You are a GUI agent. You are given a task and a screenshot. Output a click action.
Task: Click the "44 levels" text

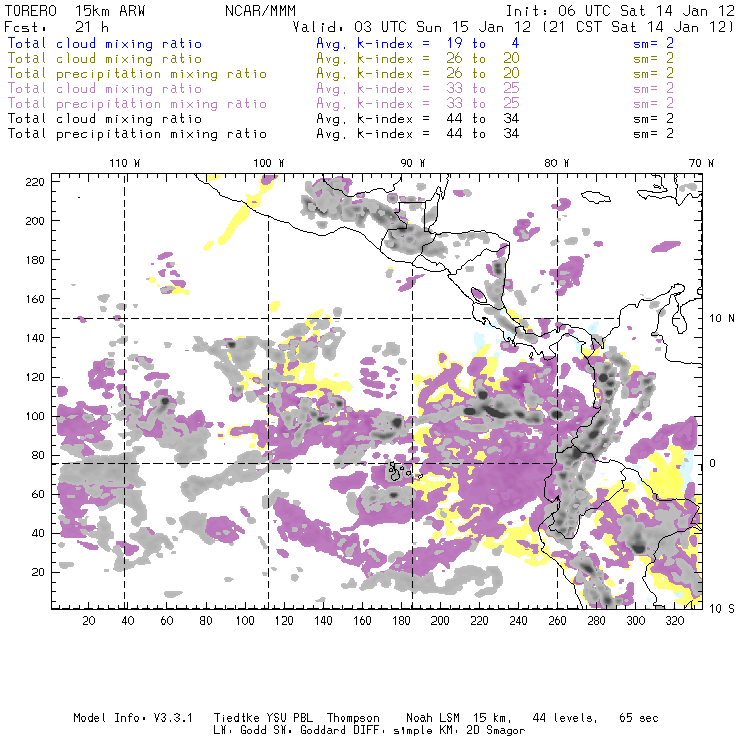565,718
